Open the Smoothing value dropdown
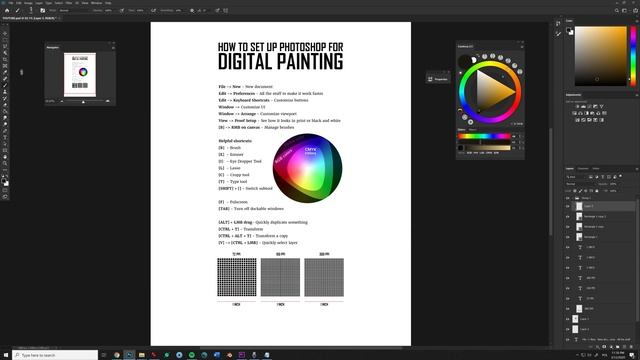The width and height of the screenshot is (640, 360). coord(179,11)
